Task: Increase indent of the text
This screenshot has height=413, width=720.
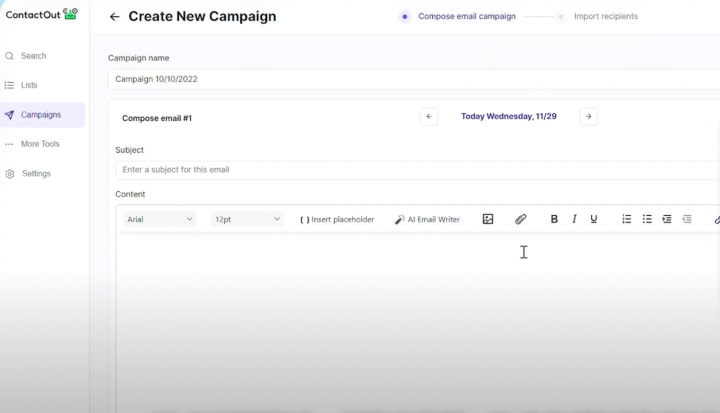Action: click(x=667, y=219)
